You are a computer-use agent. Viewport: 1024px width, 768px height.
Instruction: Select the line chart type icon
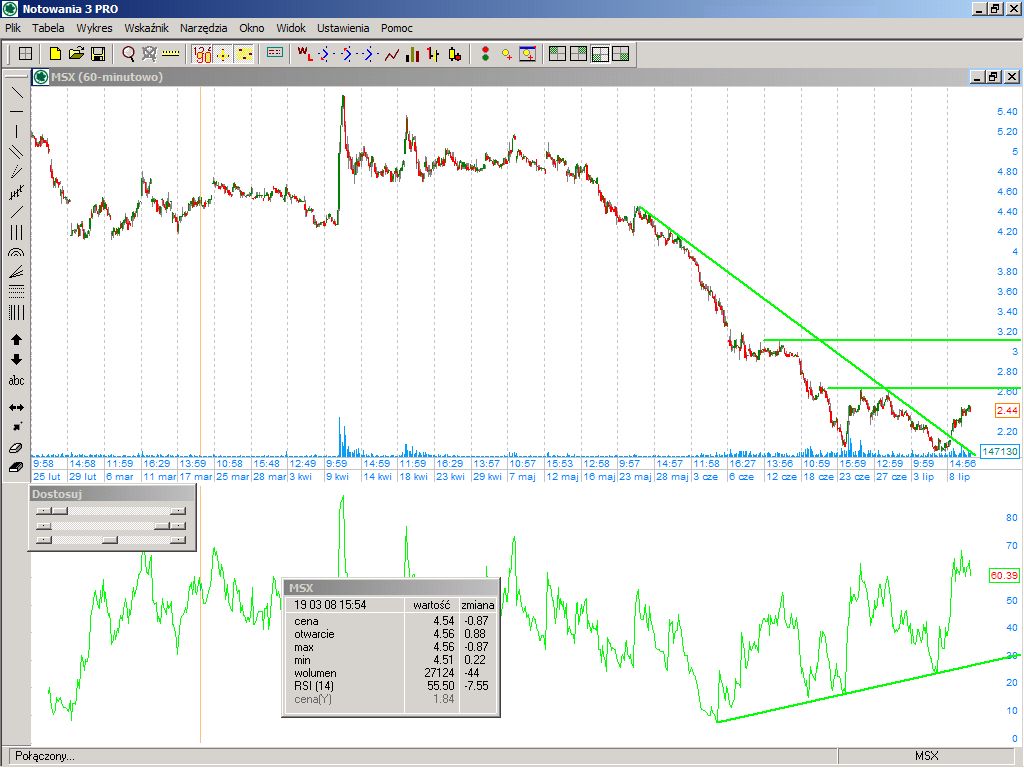pyautogui.click(x=391, y=54)
